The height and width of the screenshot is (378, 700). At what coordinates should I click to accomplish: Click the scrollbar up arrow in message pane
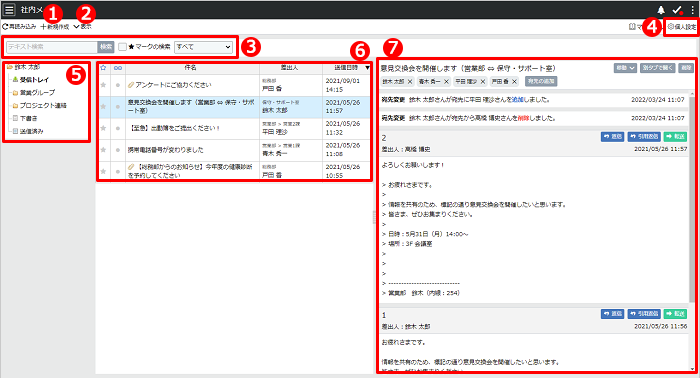tap(692, 94)
